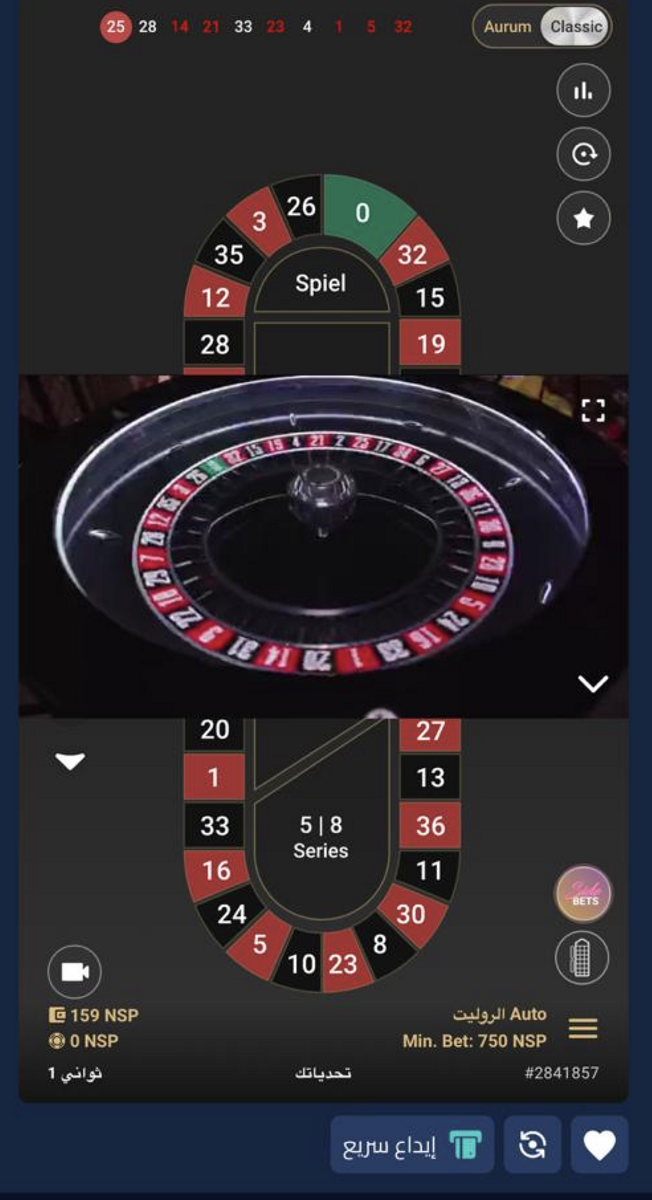Viewport: 652px width, 1200px height.
Task: Click the rebet circular arrow icon
Action: pyautogui.click(x=583, y=154)
